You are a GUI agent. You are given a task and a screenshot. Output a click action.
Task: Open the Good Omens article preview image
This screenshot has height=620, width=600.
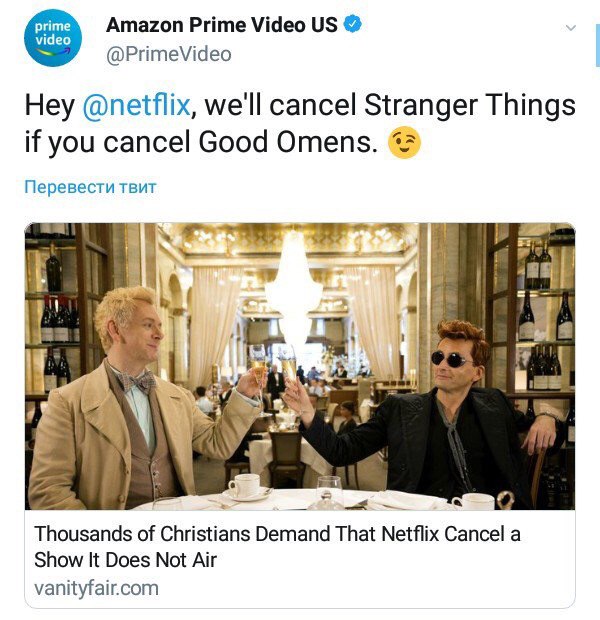[x=300, y=366]
